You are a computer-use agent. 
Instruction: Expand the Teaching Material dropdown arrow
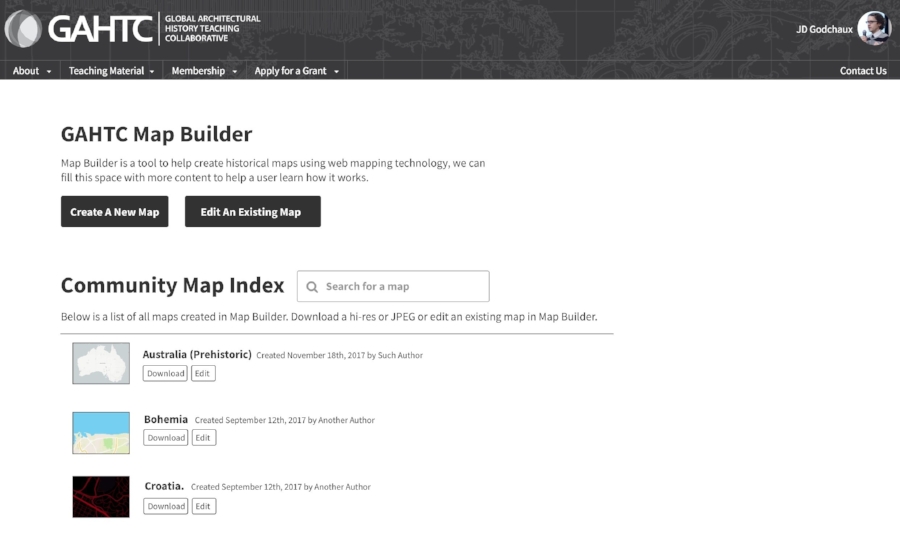click(x=152, y=72)
